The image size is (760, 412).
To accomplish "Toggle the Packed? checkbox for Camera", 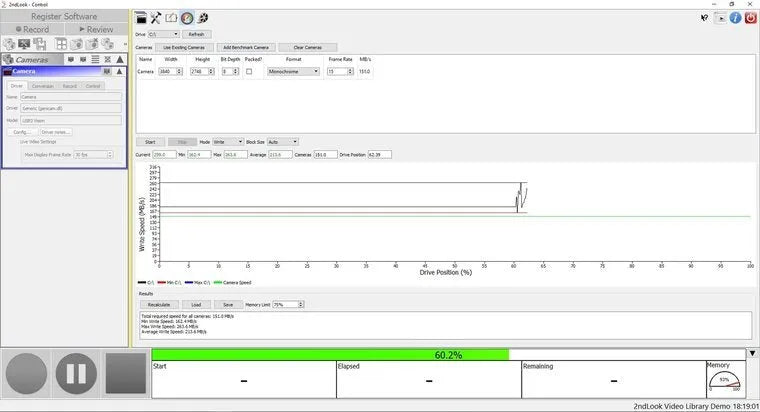I will [249, 71].
